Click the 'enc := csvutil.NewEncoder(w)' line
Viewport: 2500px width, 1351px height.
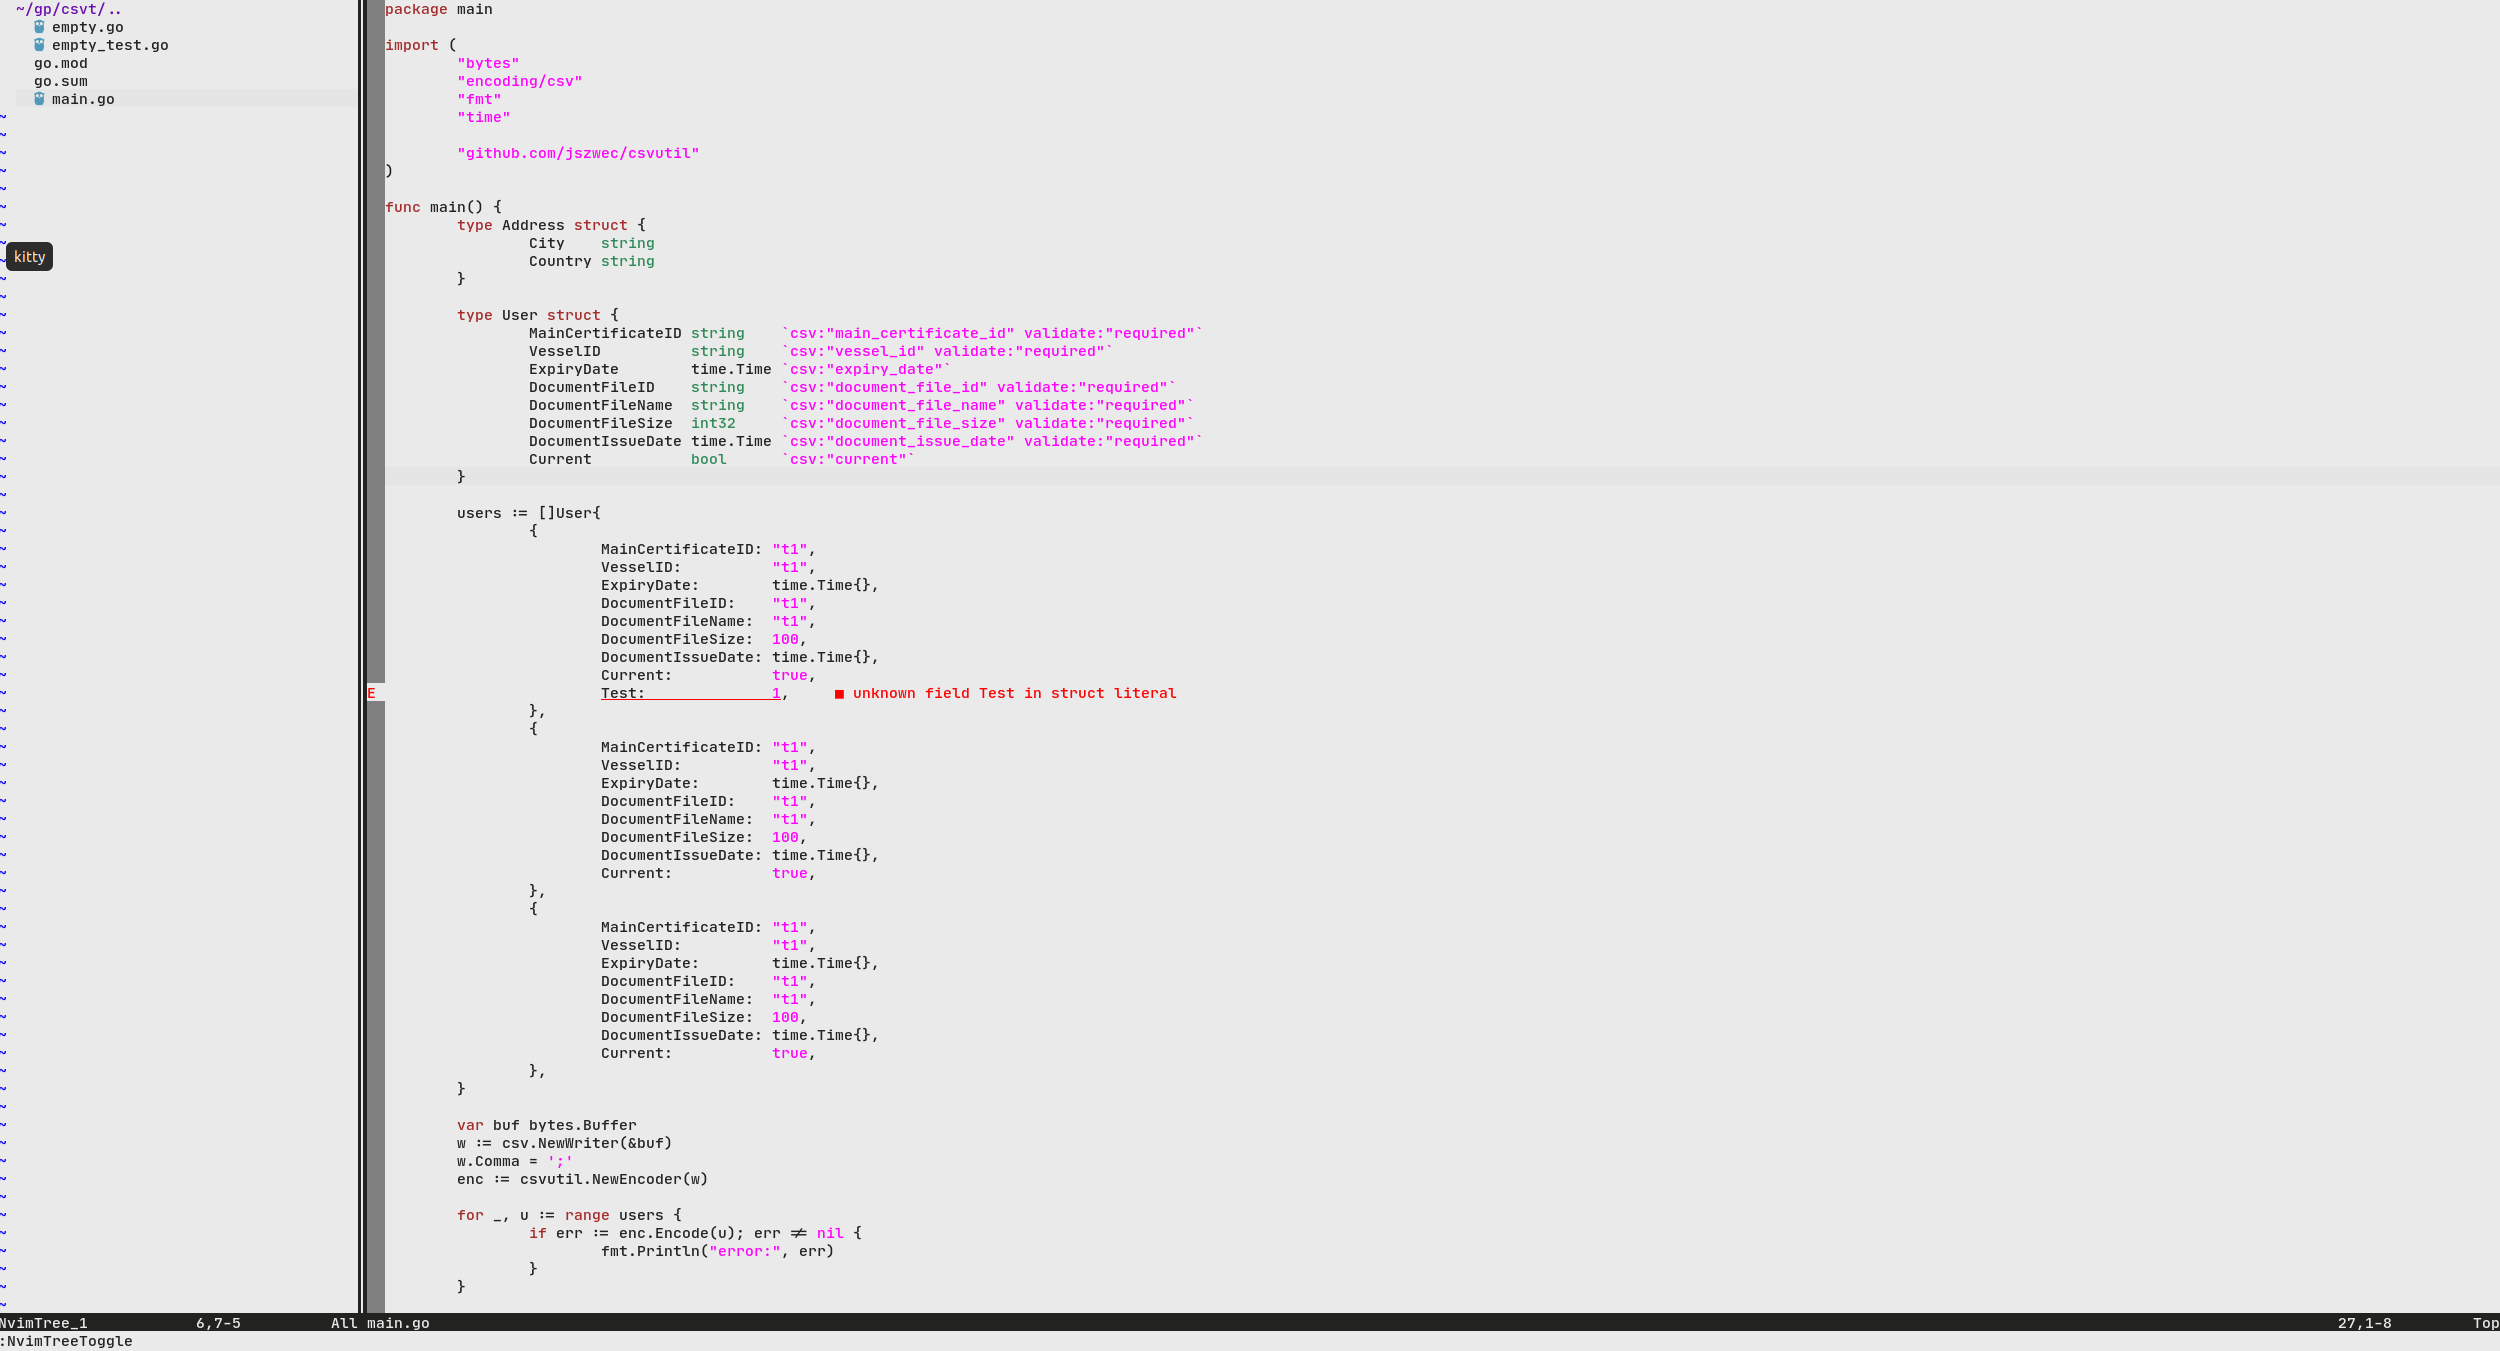point(583,1179)
